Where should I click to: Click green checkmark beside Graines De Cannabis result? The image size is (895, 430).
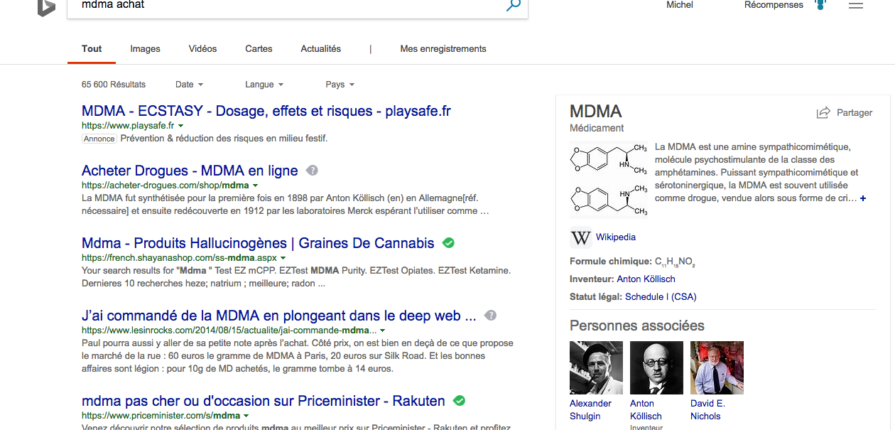tap(449, 243)
